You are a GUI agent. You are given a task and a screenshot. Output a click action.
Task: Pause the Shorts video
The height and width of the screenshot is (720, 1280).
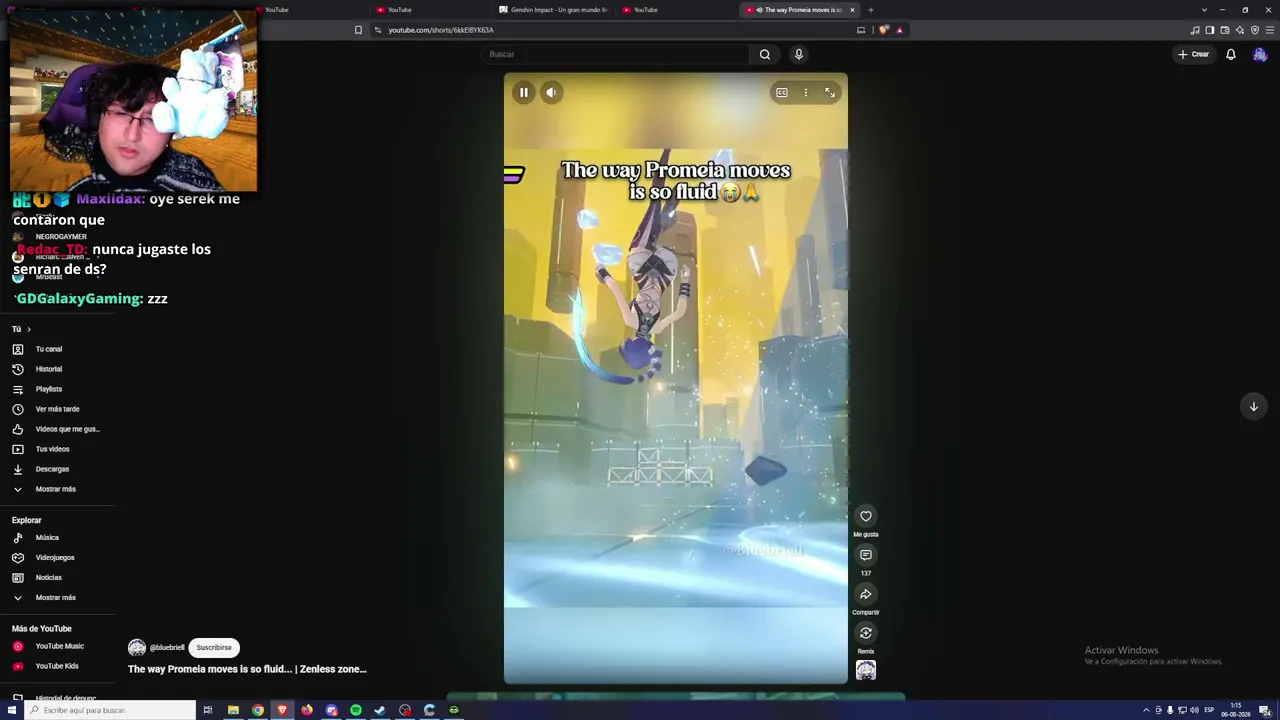(x=523, y=93)
